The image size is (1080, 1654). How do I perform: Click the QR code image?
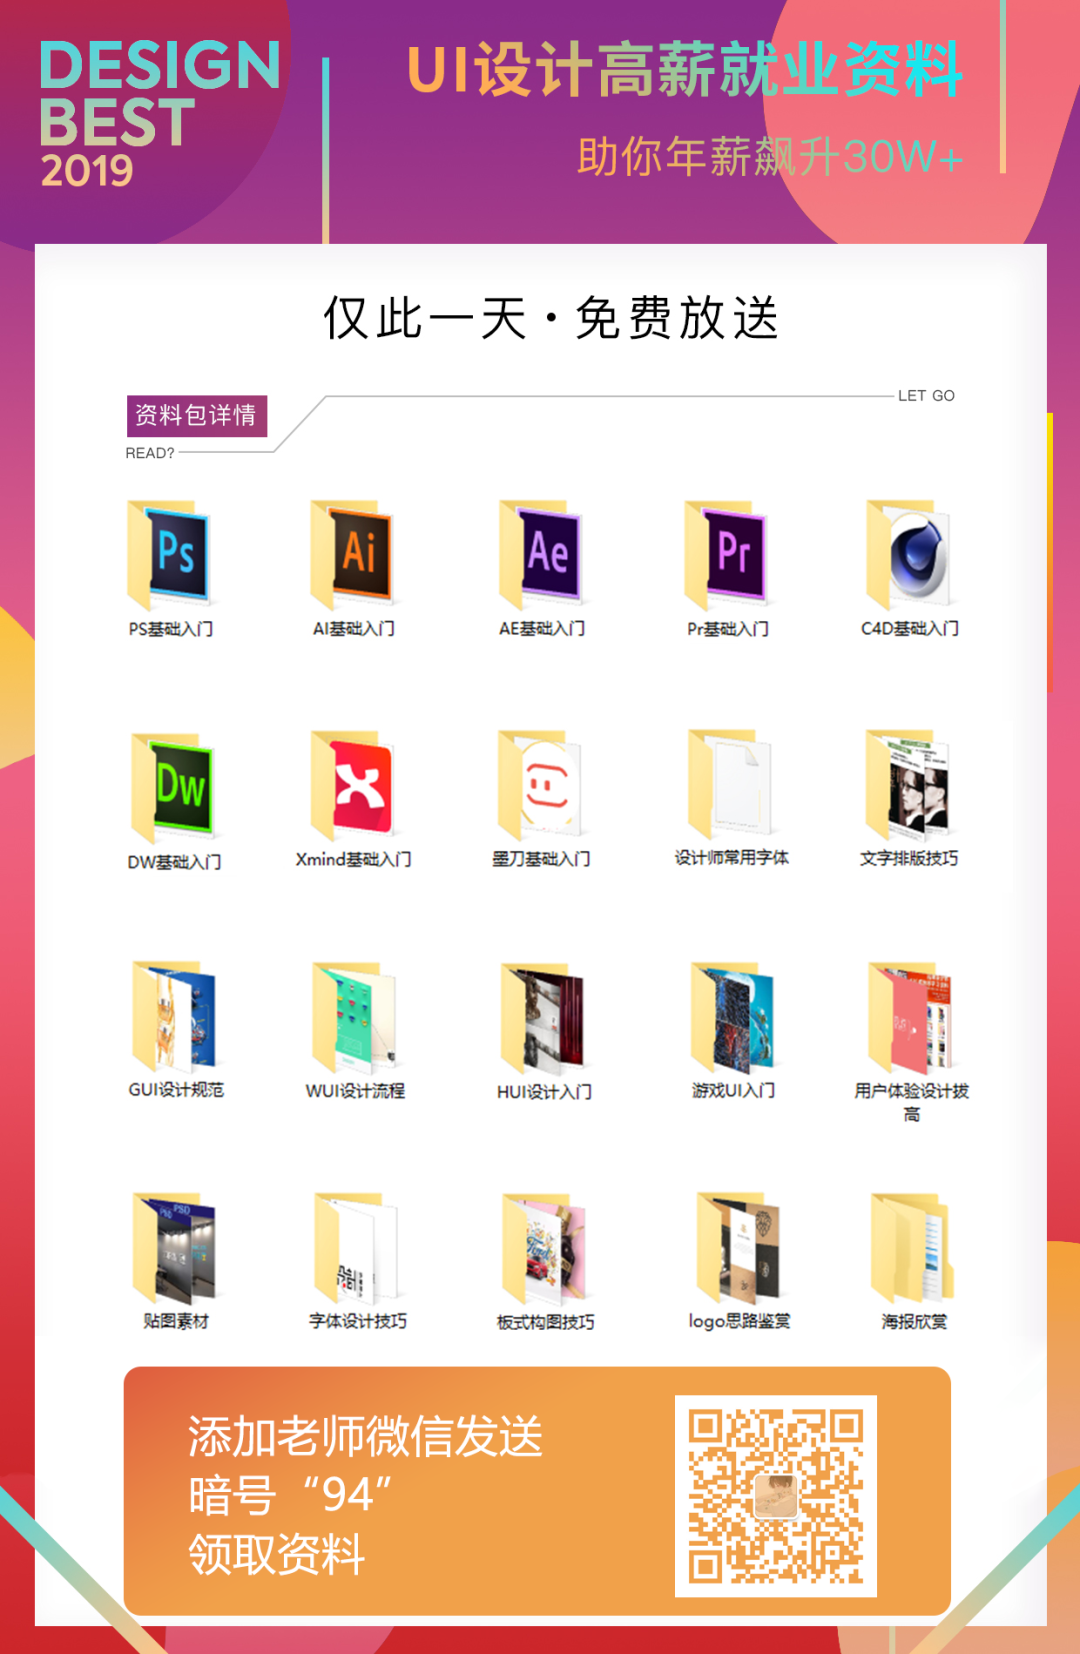[x=776, y=1496]
